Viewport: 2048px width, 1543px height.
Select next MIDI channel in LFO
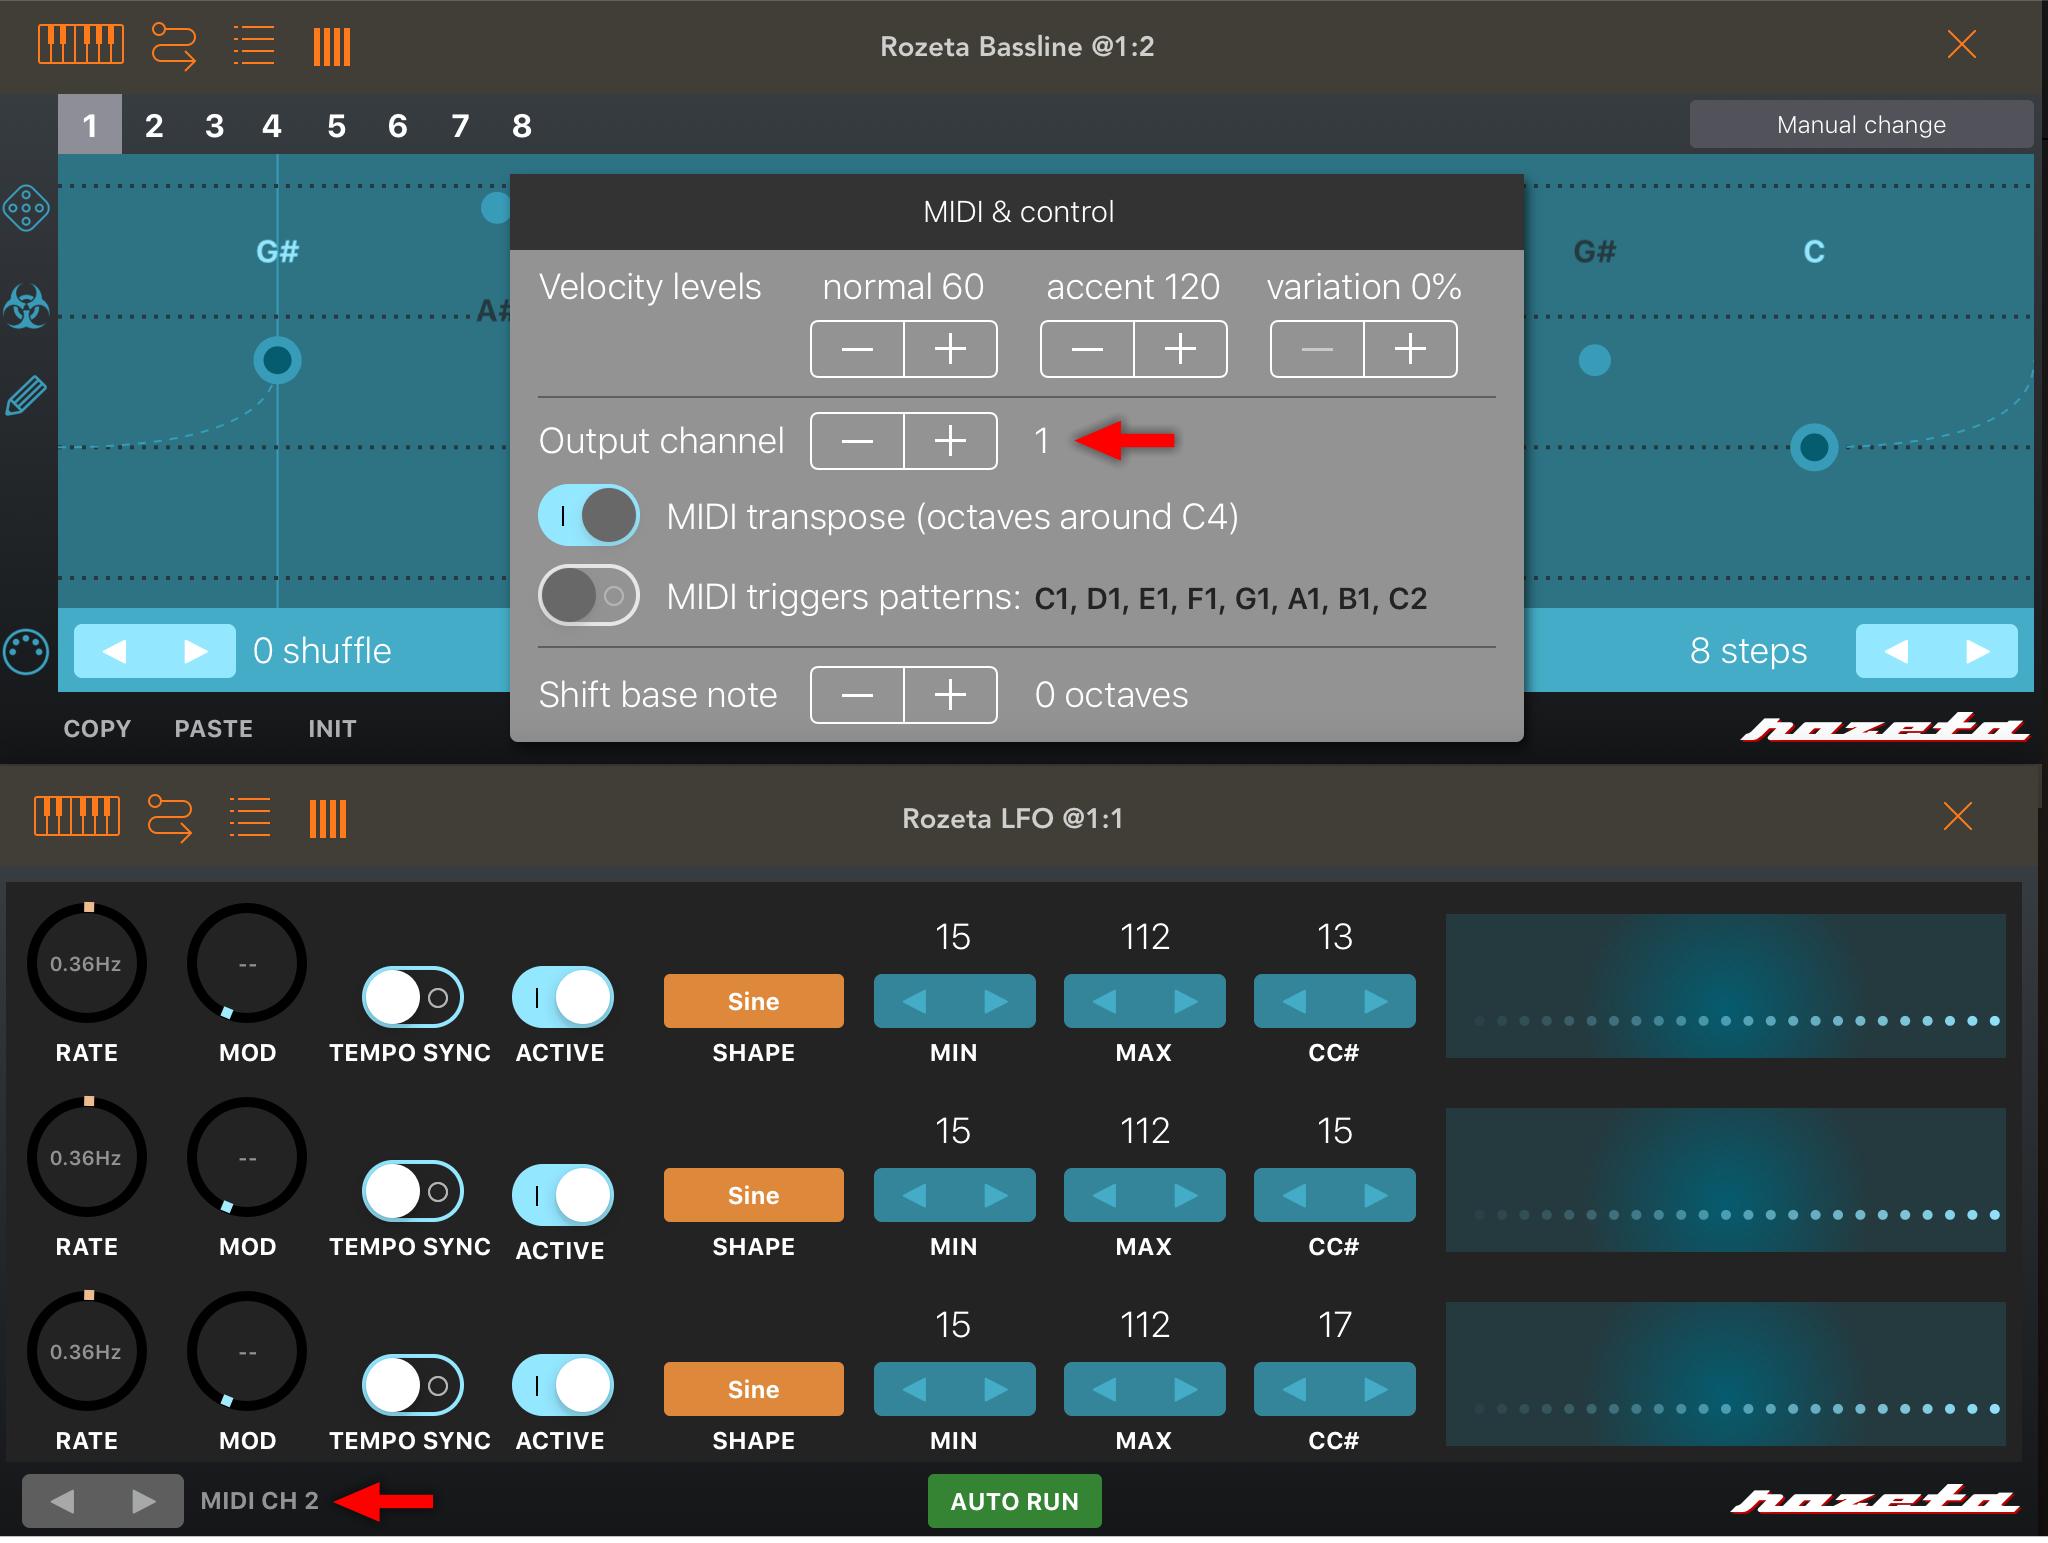(x=143, y=1501)
